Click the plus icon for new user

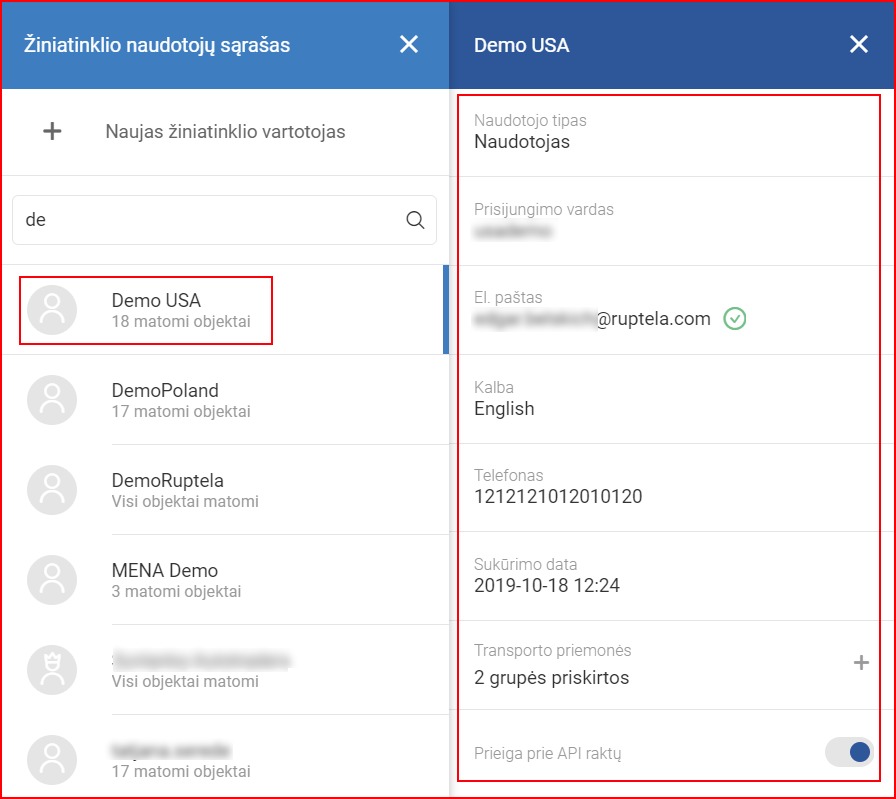click(x=52, y=131)
